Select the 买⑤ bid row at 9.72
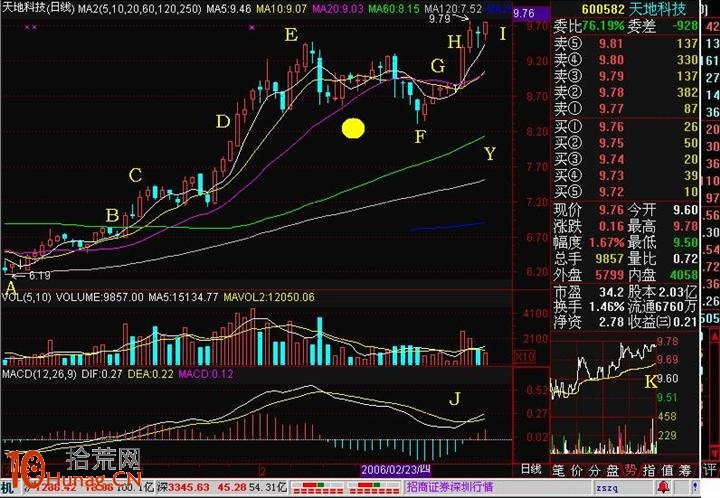Image resolution: width=720 pixels, height=498 pixels. [x=625, y=192]
